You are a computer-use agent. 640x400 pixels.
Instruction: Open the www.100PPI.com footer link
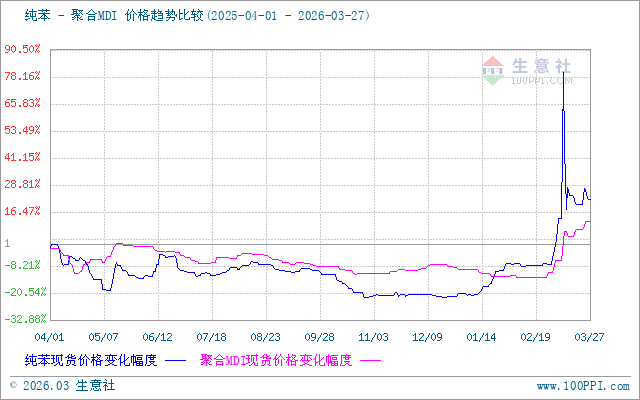584,385
